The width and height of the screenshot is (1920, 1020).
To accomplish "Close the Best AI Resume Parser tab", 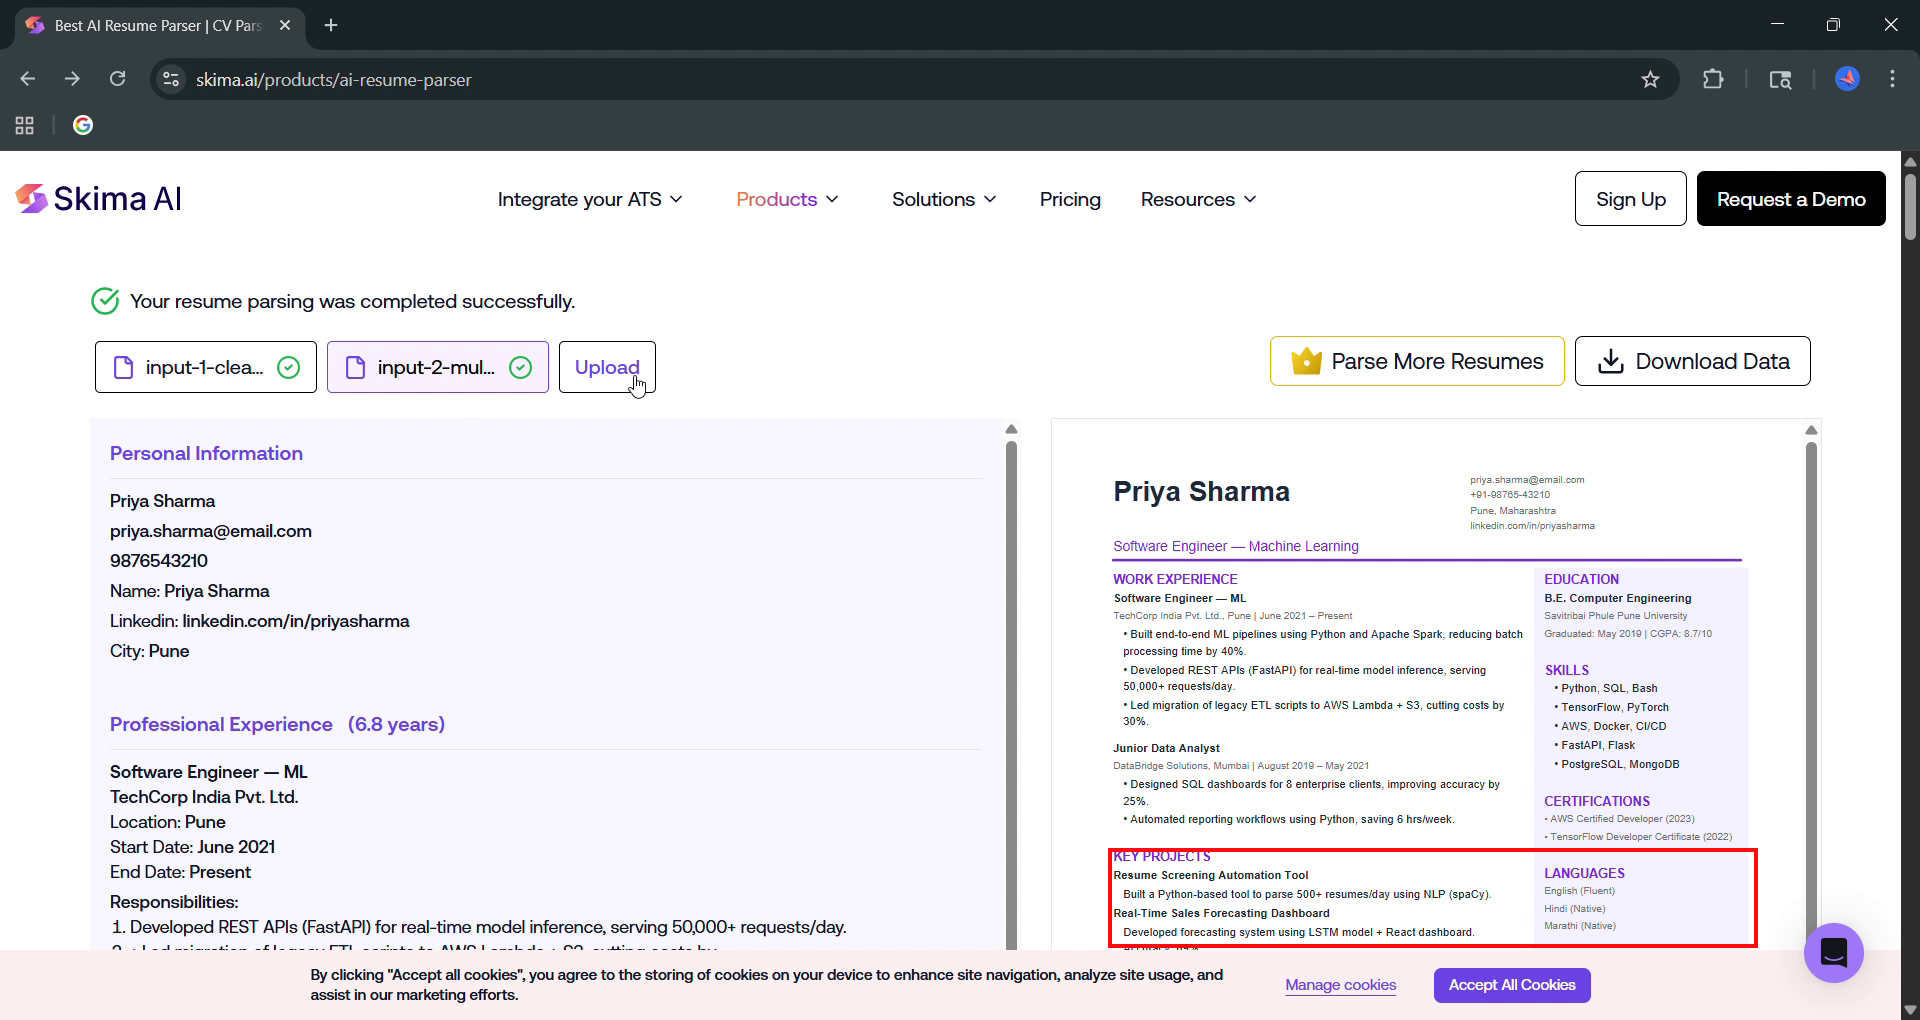I will 285,25.
